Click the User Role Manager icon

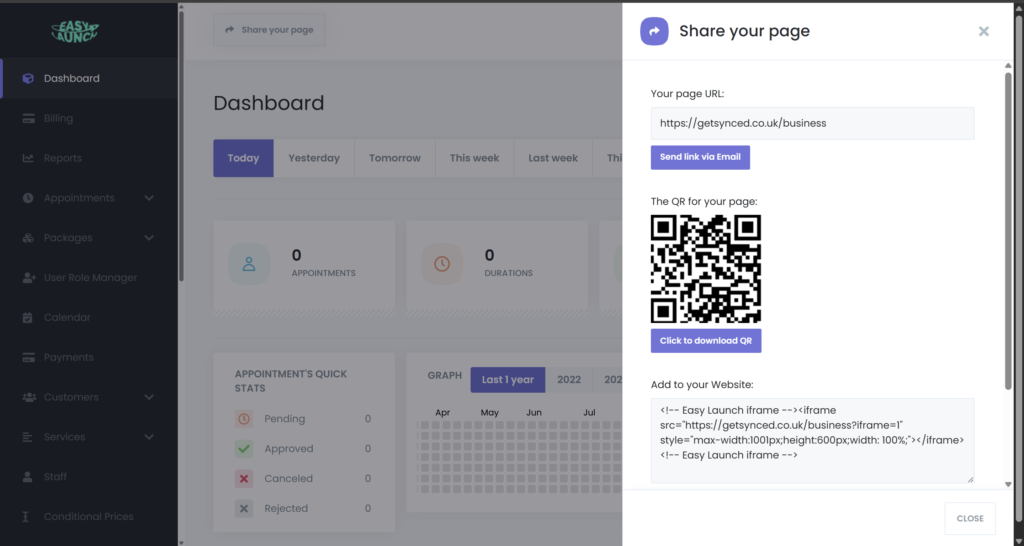tap(28, 277)
